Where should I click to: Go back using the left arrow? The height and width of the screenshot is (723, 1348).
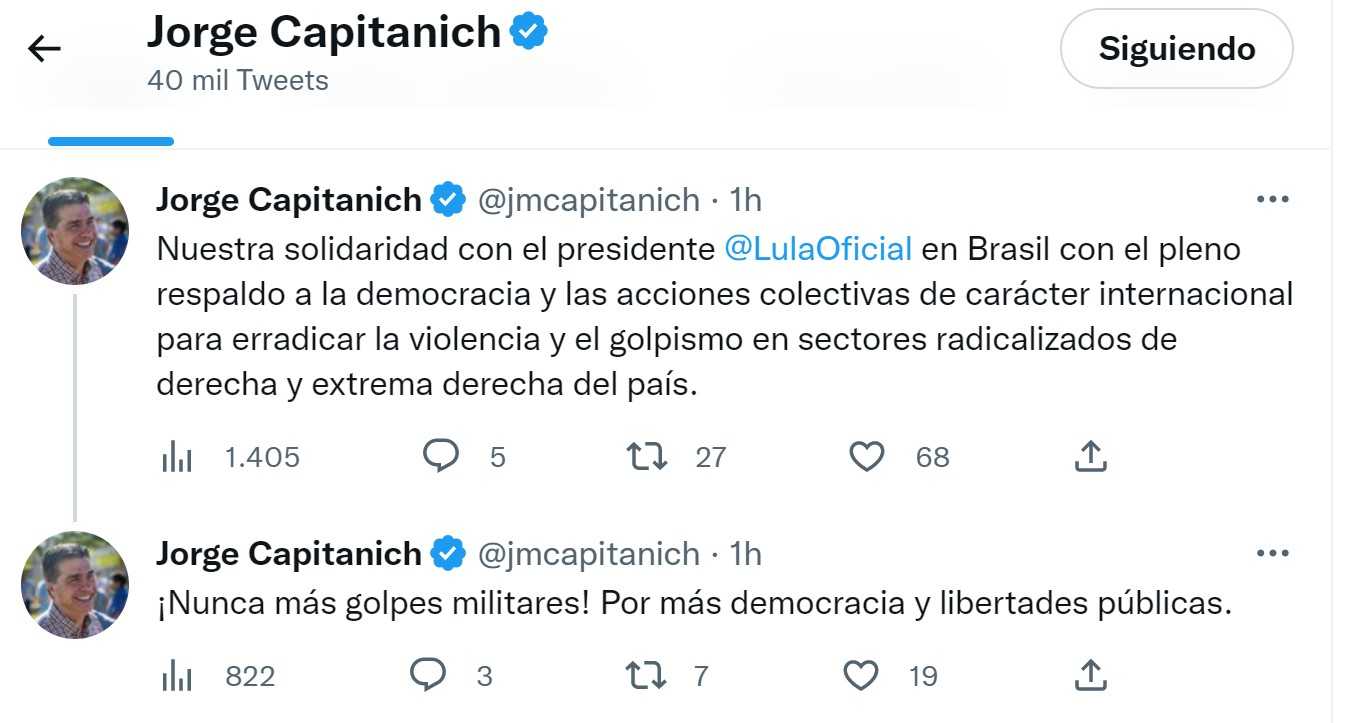tap(45, 48)
